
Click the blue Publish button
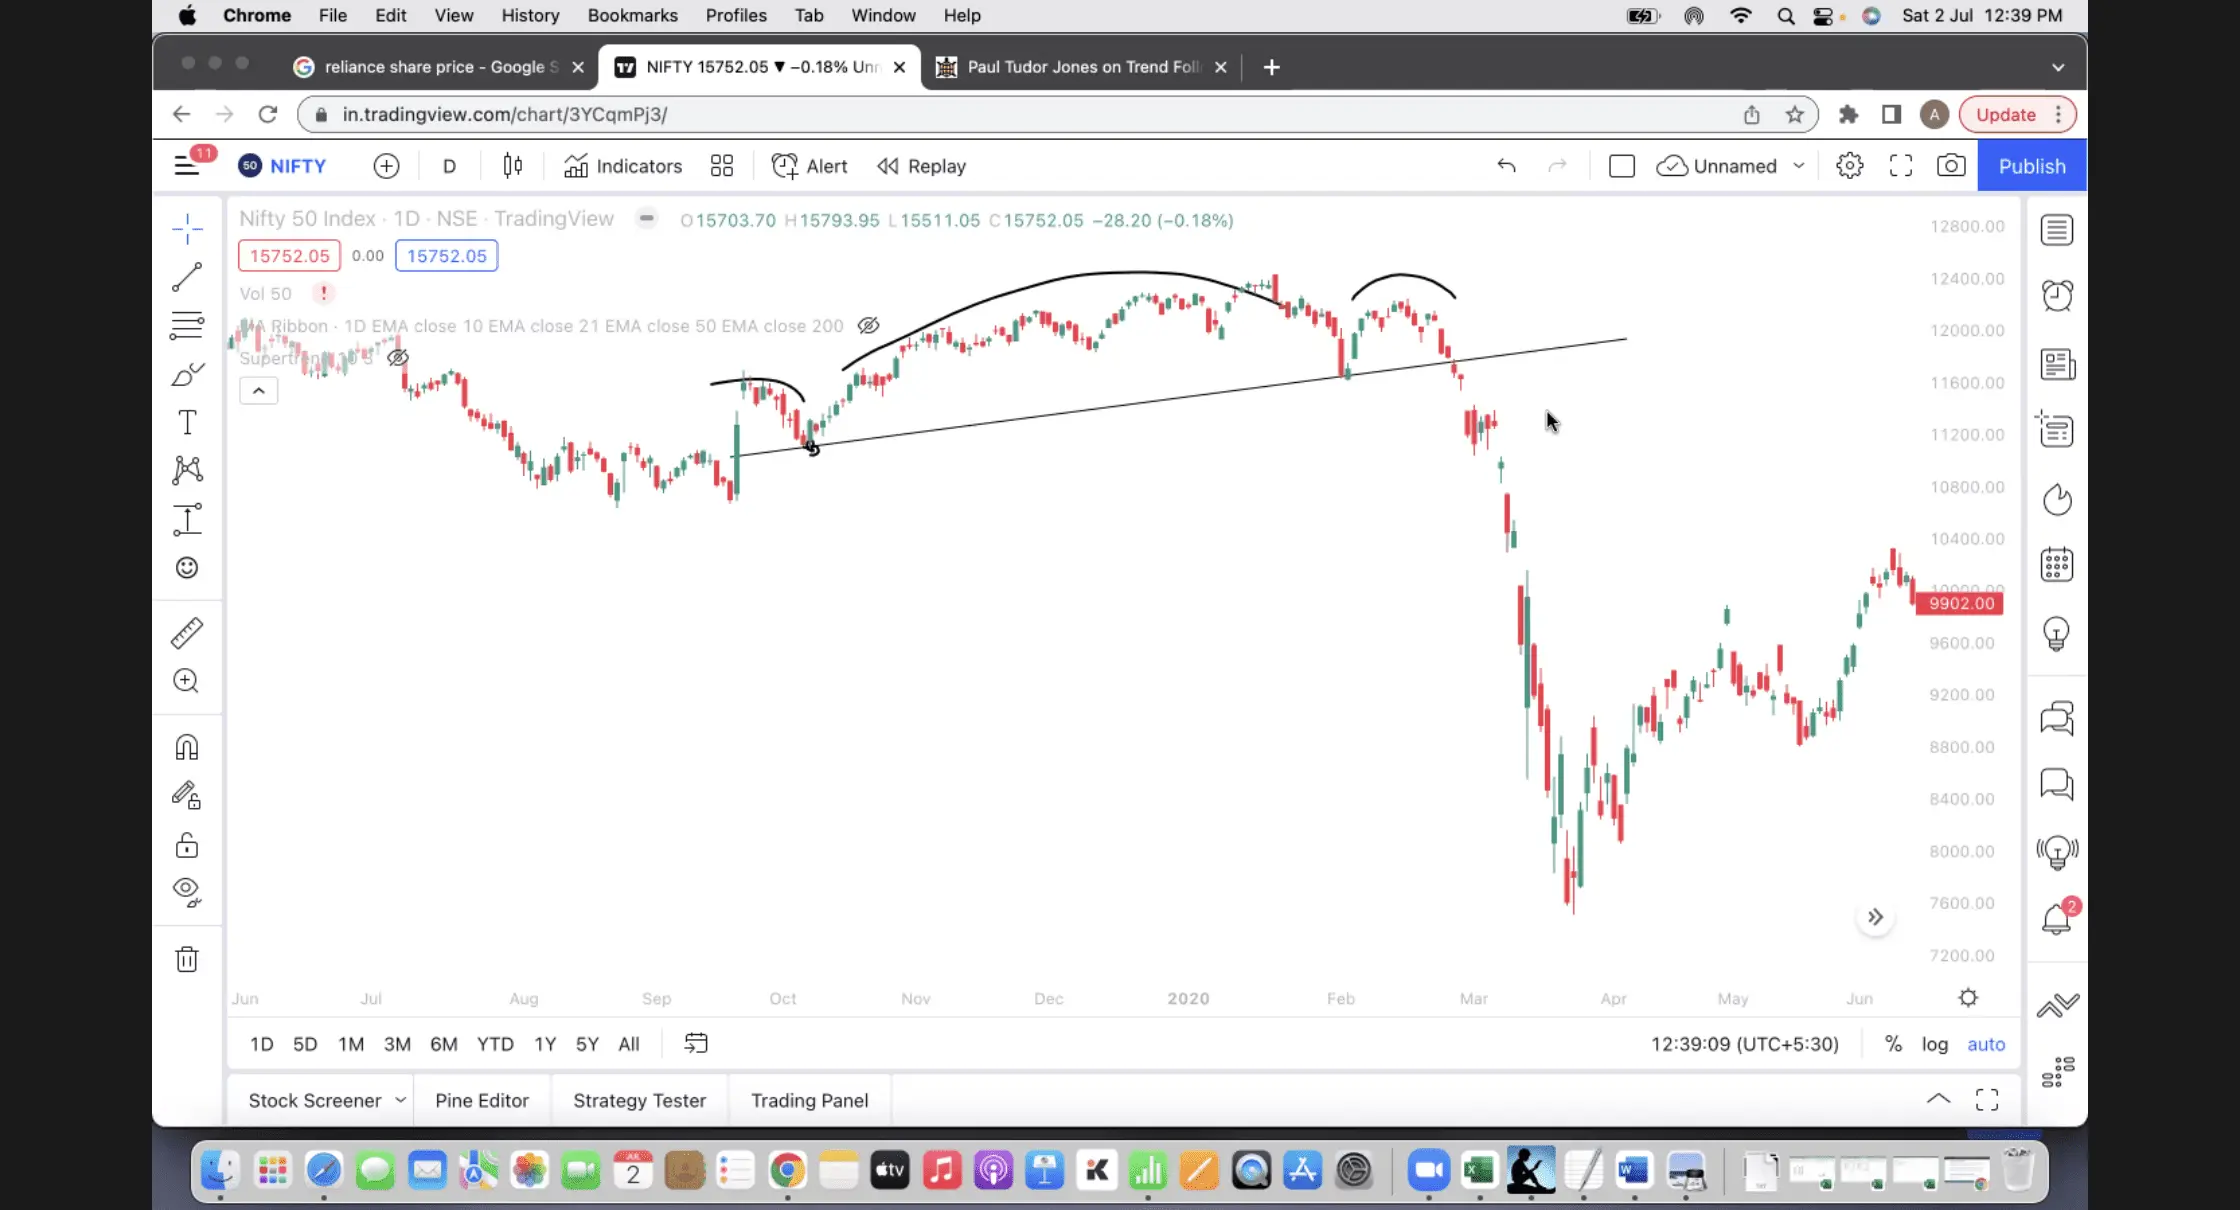[x=2031, y=166]
